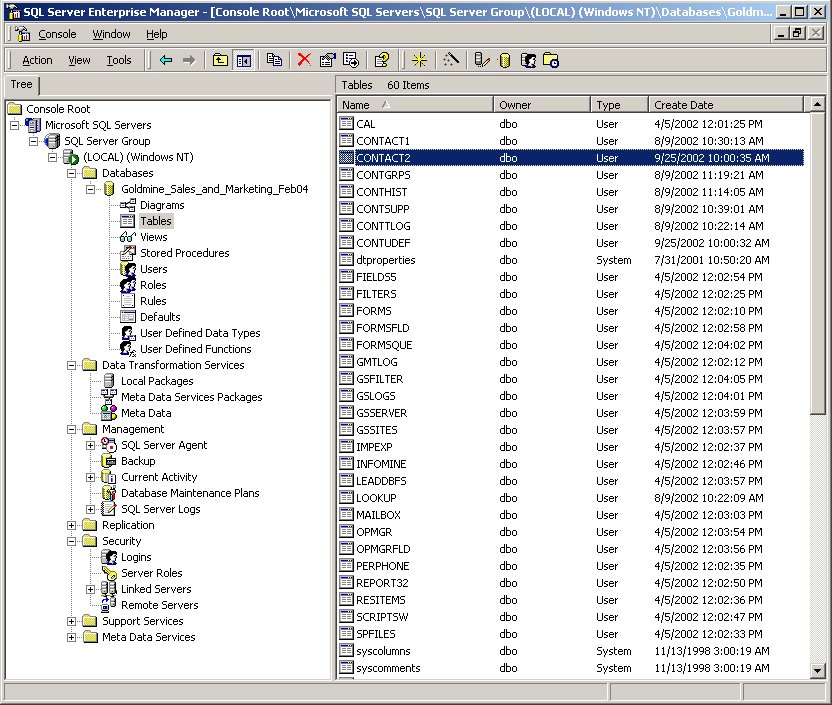Select the Stored Procedures icon
The image size is (832, 705).
[x=127, y=253]
